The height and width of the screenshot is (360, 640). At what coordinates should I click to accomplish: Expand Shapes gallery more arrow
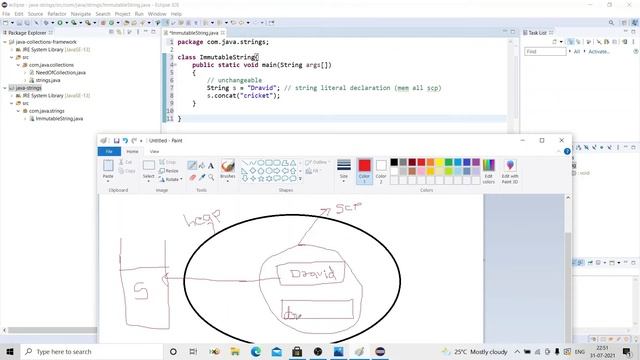(300, 179)
